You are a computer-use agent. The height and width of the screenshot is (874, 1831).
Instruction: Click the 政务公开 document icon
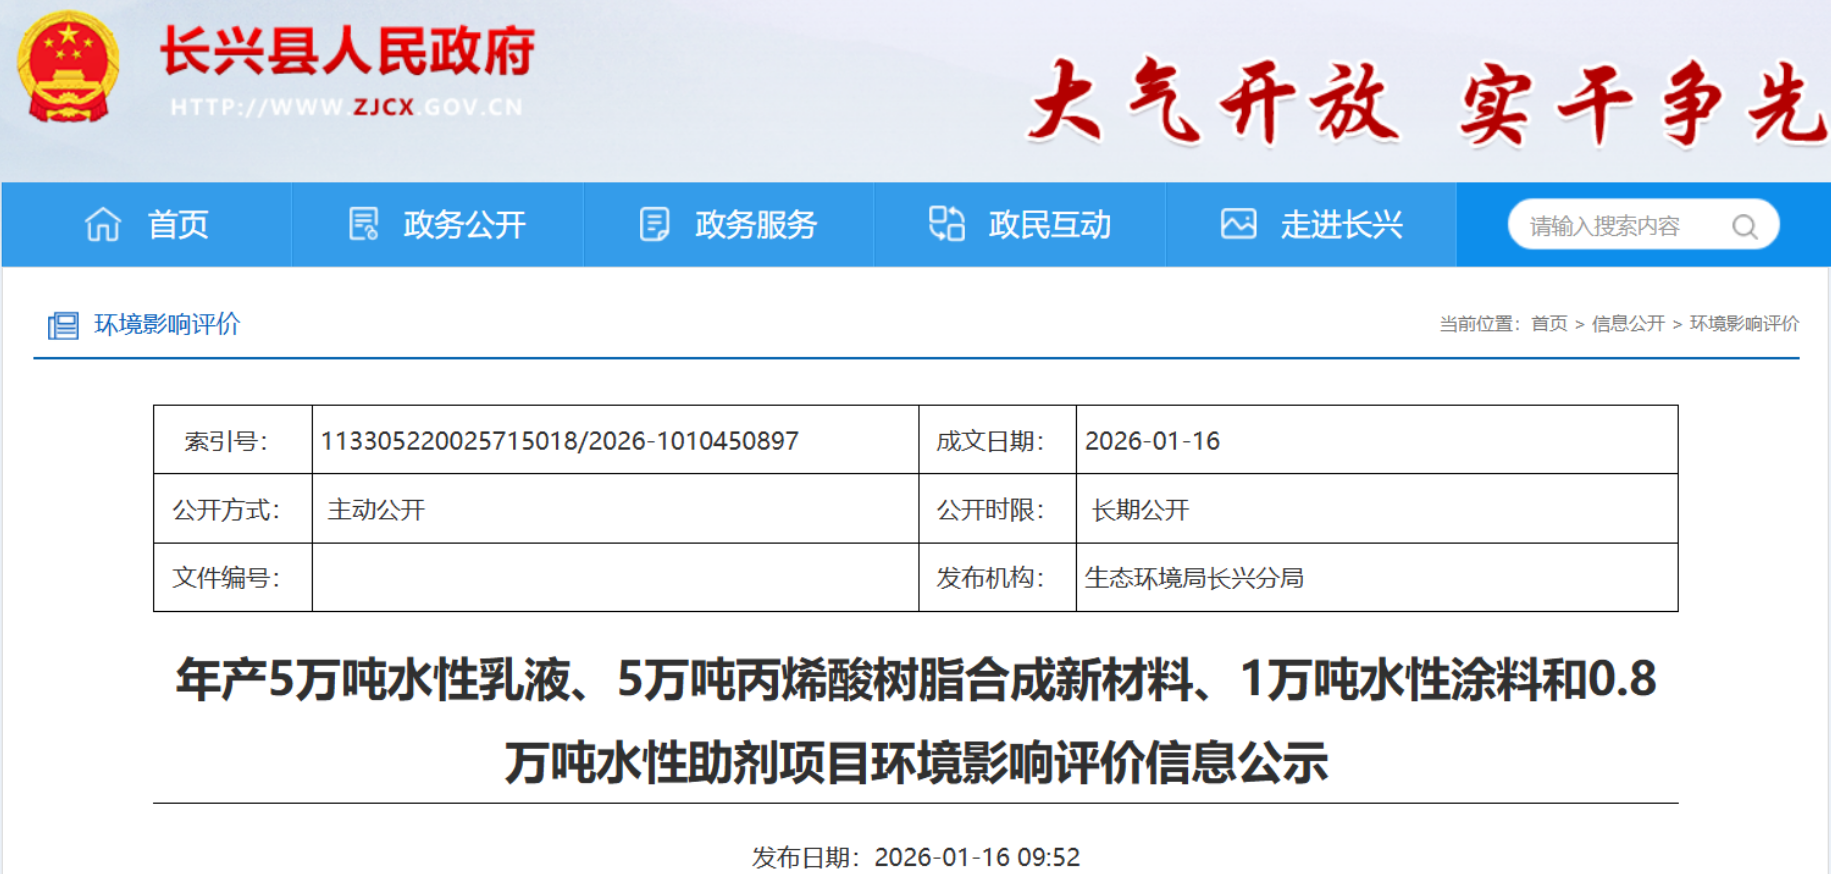point(363,224)
